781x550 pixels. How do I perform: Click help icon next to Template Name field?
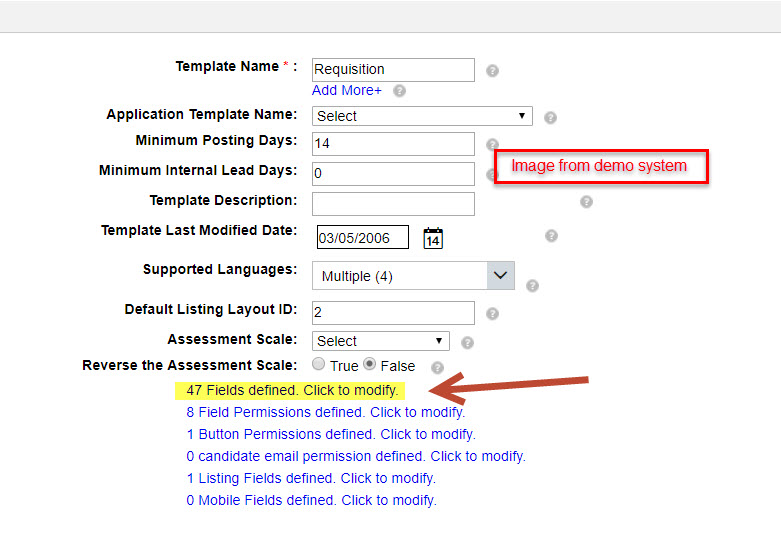(x=492, y=71)
